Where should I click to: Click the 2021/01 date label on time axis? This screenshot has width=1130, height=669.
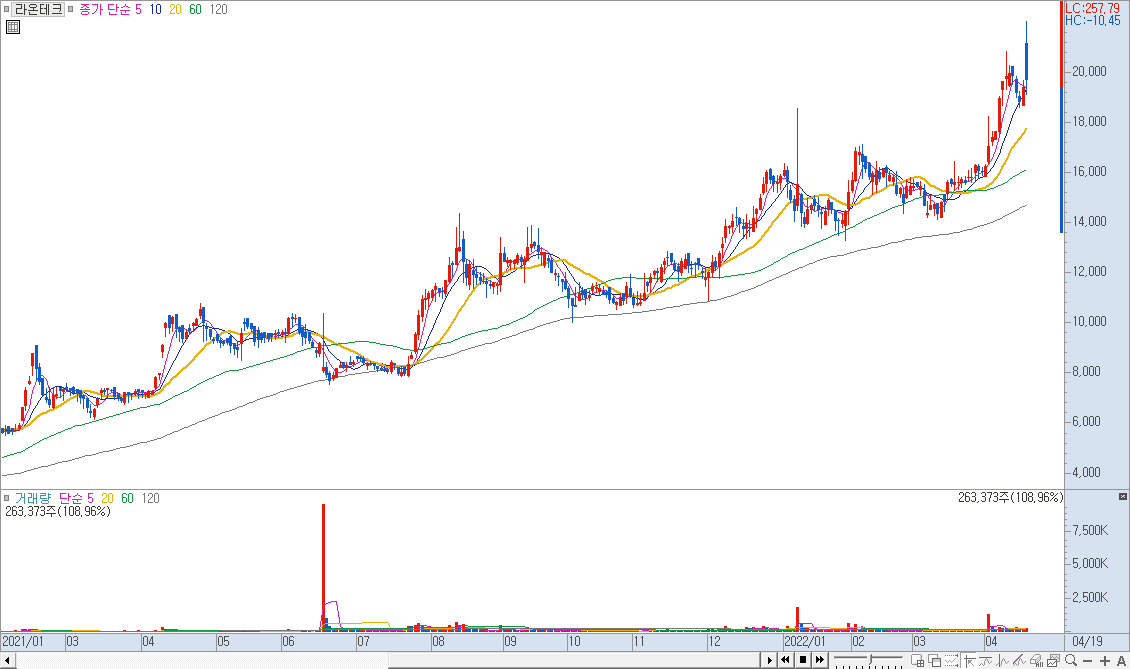pyautogui.click(x=23, y=641)
